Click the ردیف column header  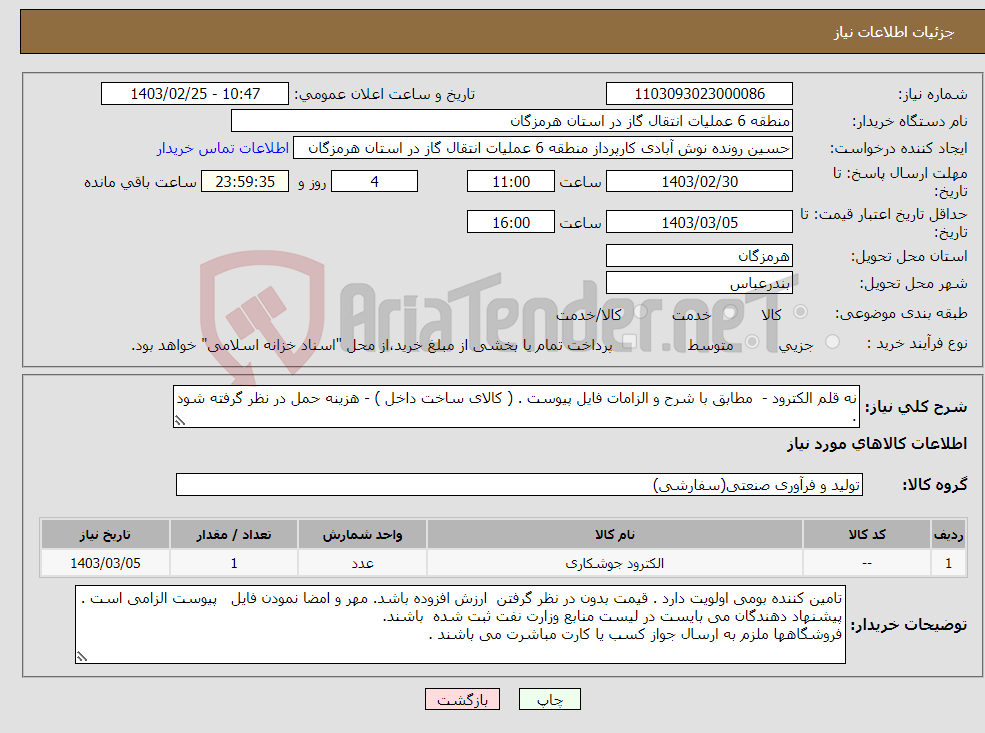click(948, 535)
